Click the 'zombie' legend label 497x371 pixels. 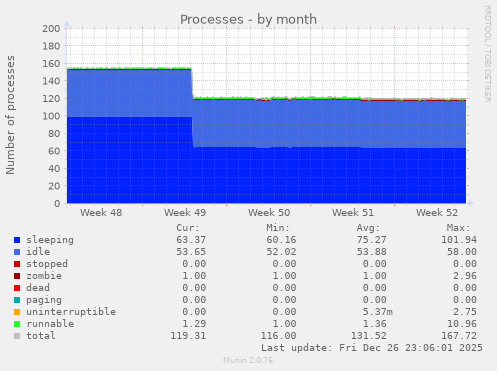pyautogui.click(x=44, y=276)
